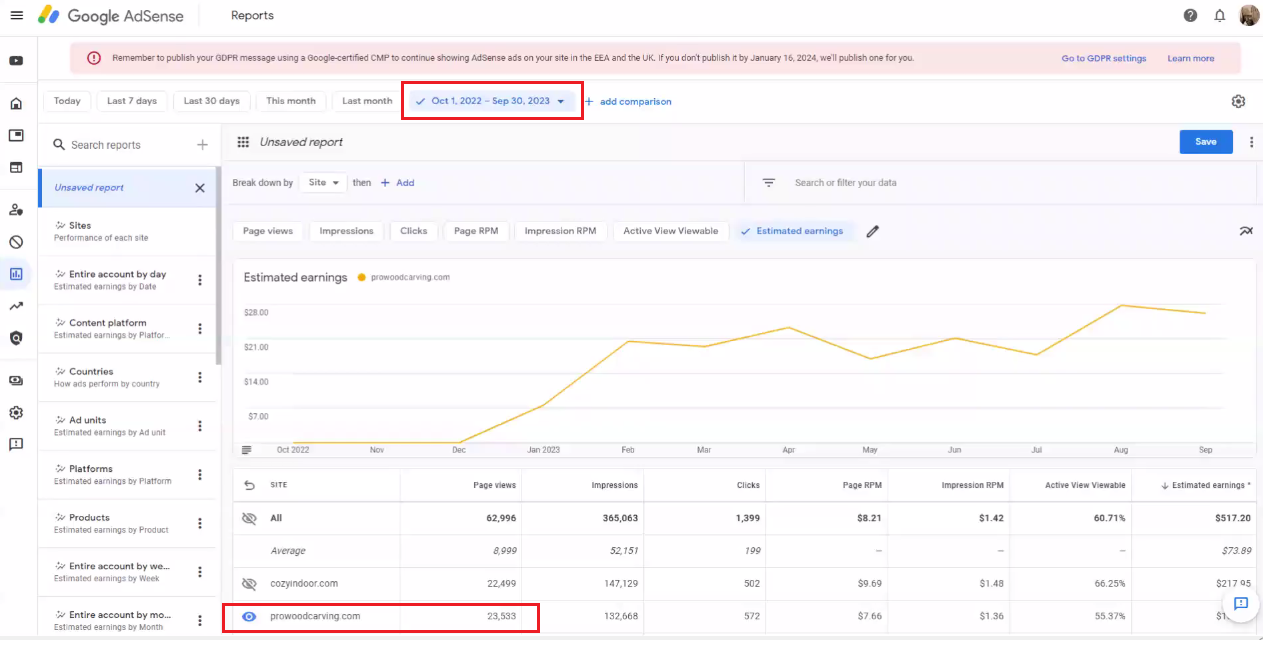
Task: Enable the Clicks metric chip
Action: (414, 231)
